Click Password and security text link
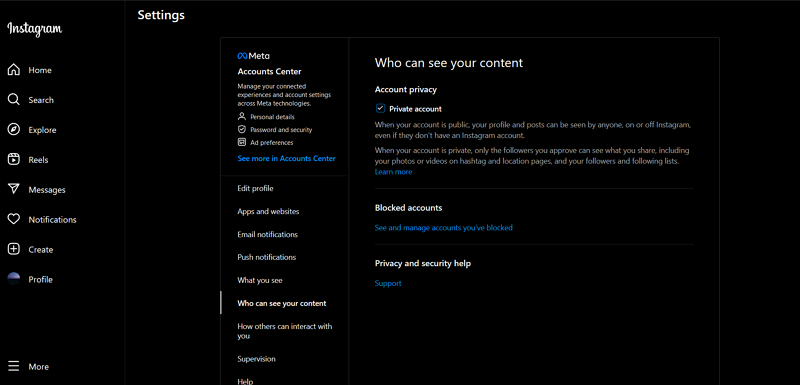 click(281, 130)
